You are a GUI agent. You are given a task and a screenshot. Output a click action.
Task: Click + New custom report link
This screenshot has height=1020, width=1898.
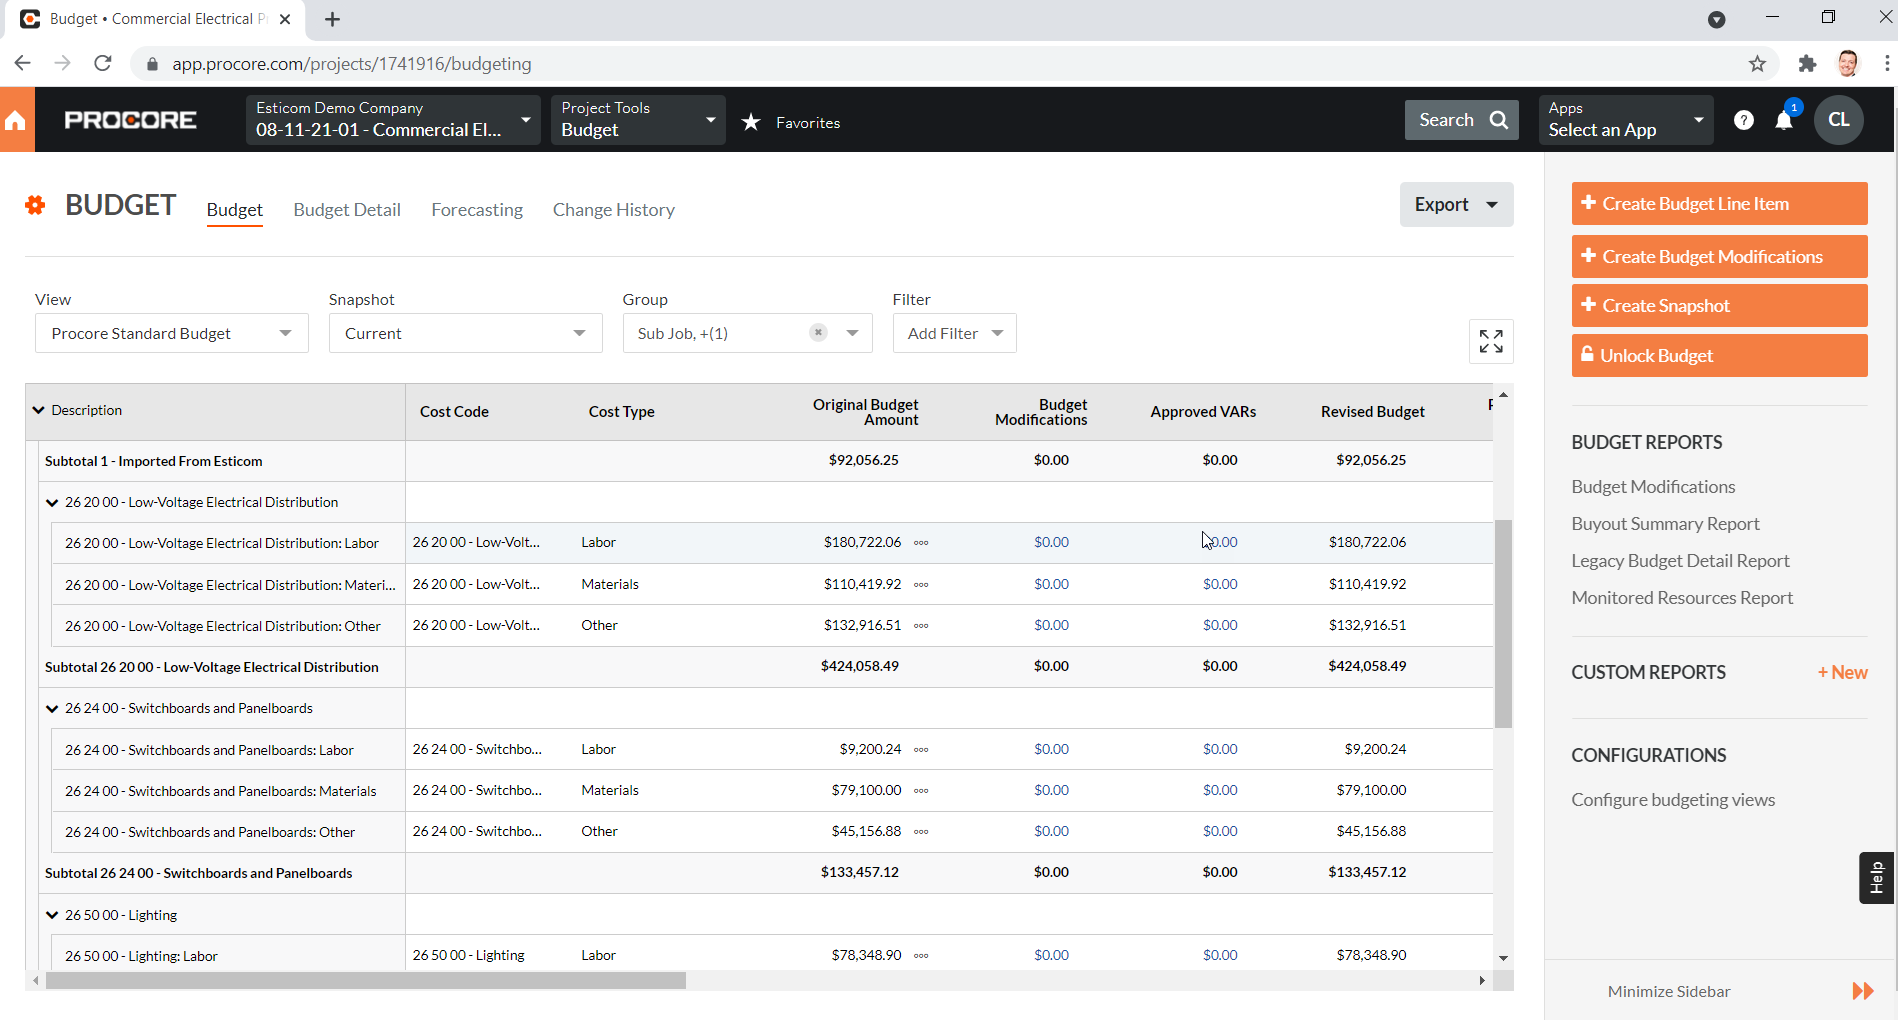(1842, 673)
